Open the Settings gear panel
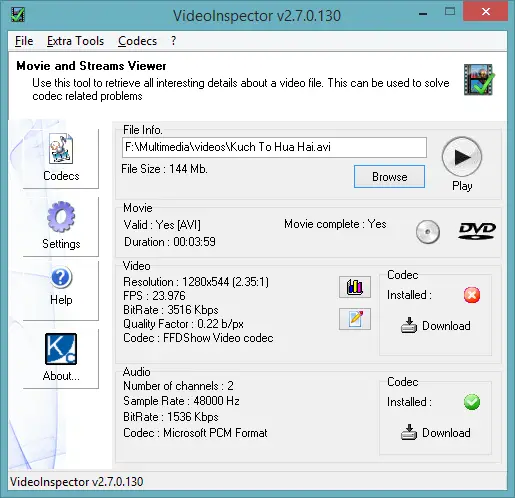Image resolution: width=515 pixels, height=498 pixels. [x=61, y=226]
